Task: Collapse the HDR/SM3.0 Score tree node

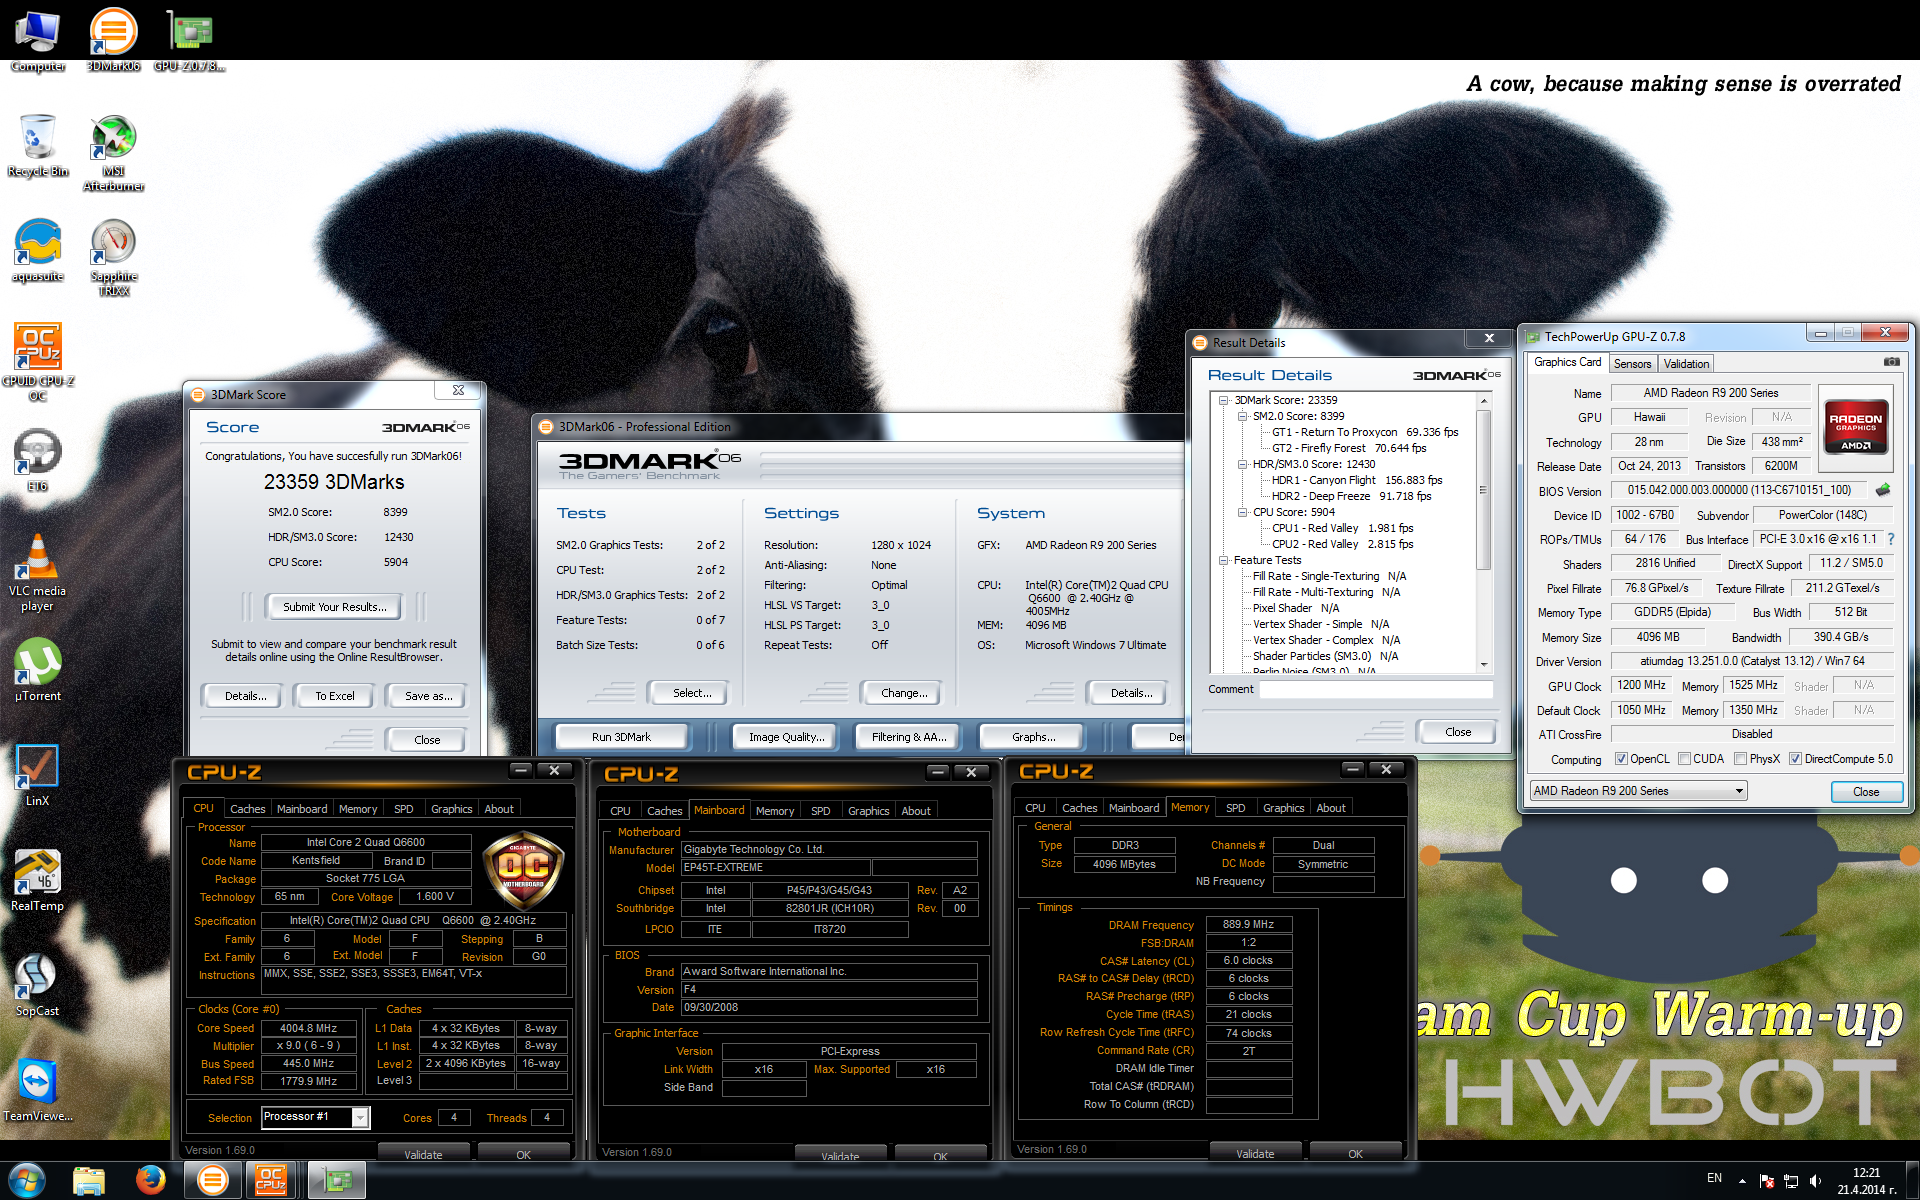Action: tap(1243, 464)
